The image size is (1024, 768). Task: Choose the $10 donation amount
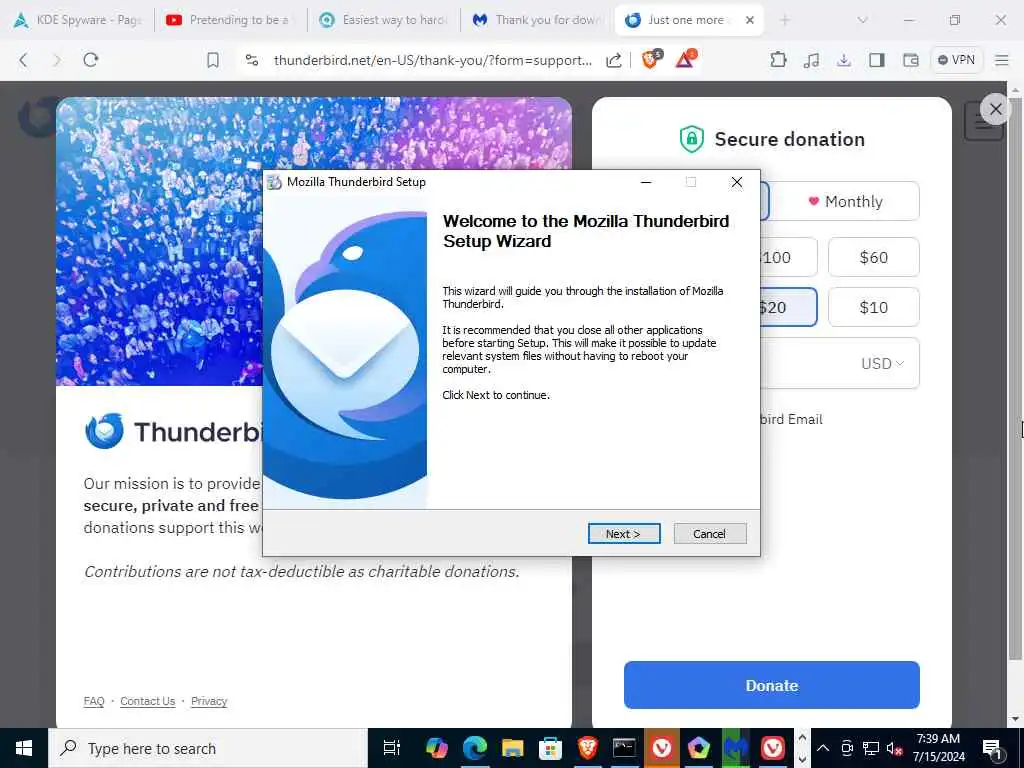click(873, 307)
